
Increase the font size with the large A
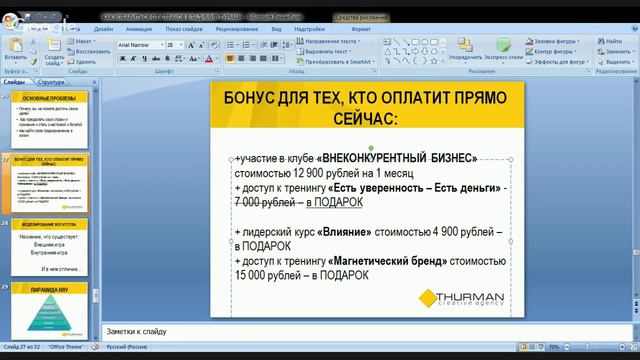[x=191, y=45]
